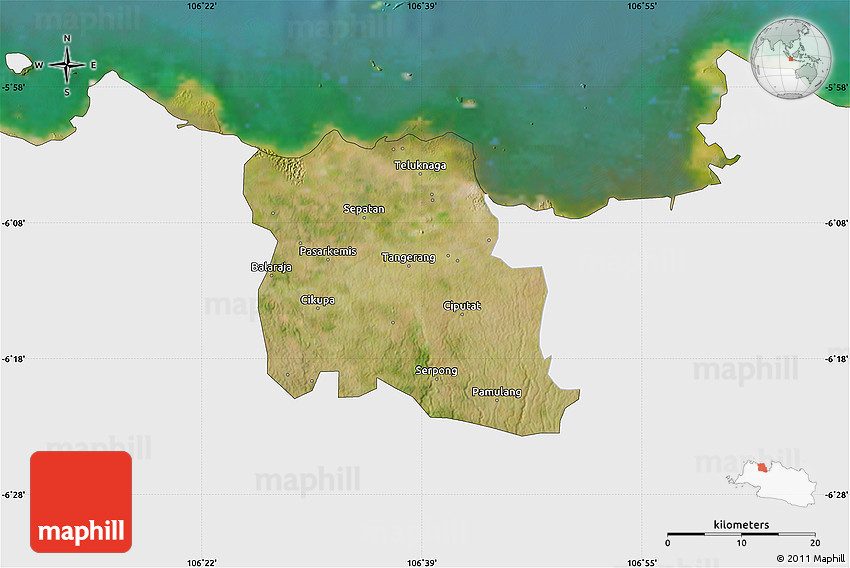Select the Teluknaga town label
This screenshot has height=568, width=850.
420,166
